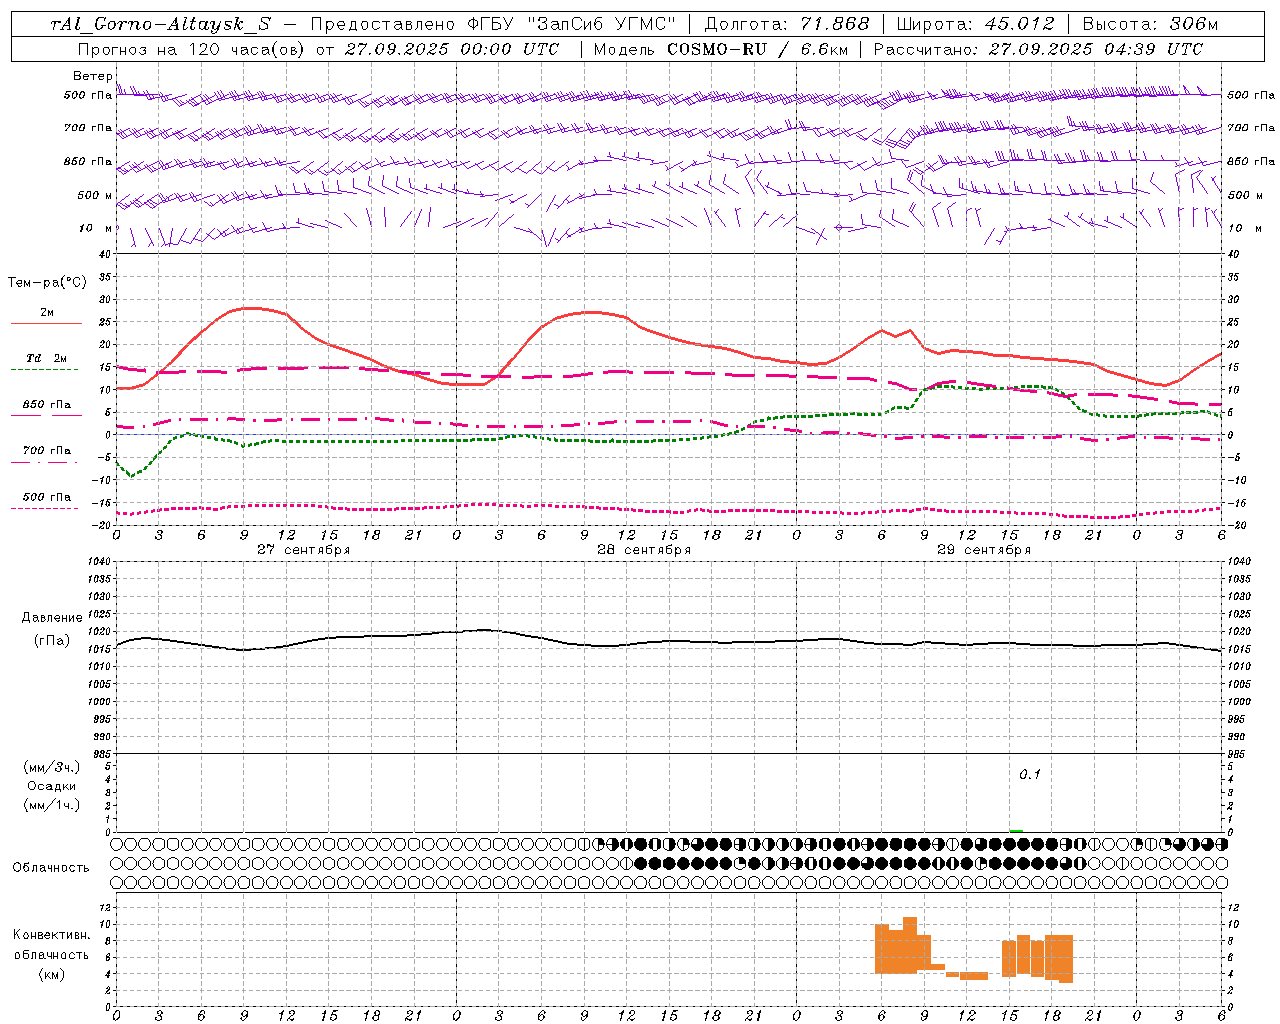
Task: Click the 28 сентября date label
Action: tap(644, 550)
